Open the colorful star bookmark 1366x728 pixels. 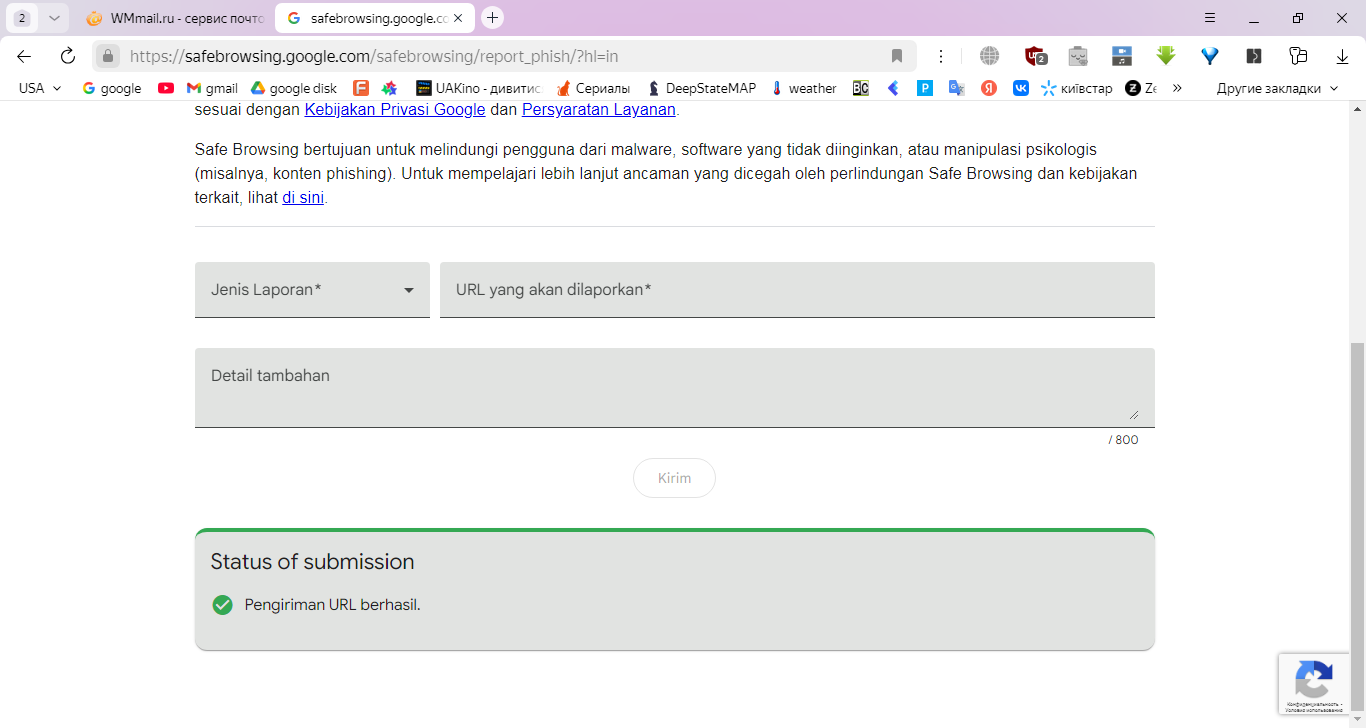point(390,88)
